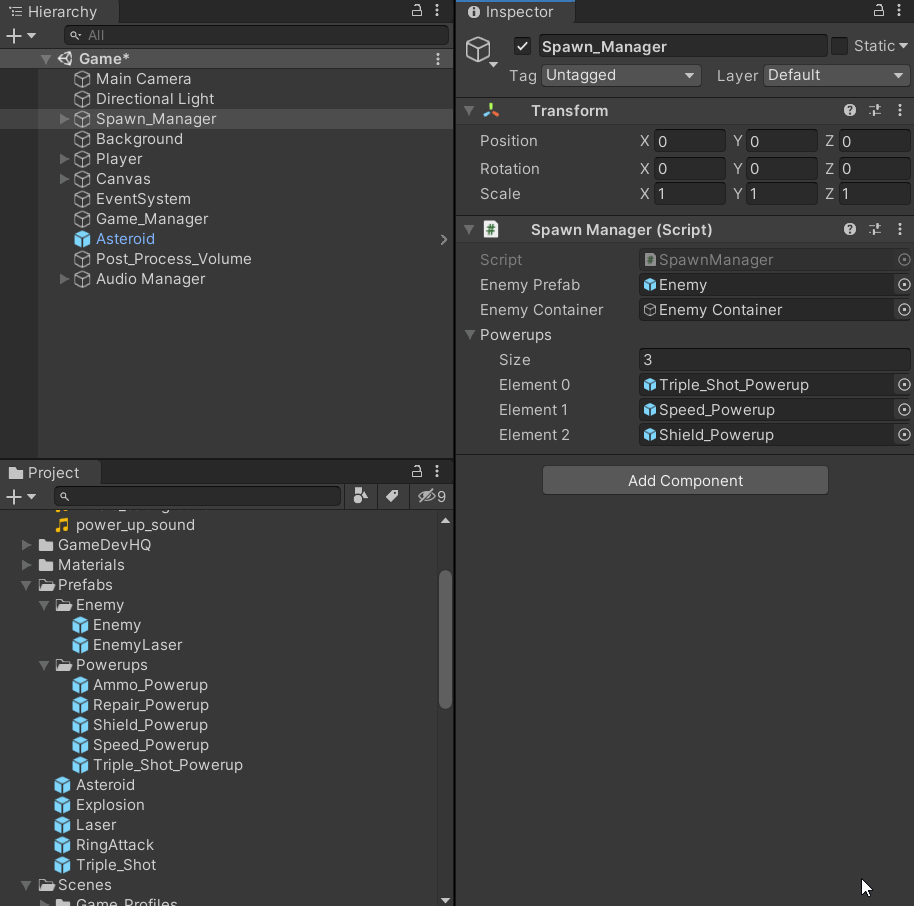This screenshot has height=906, width=914.
Task: Open the Layer dropdown showing Default
Action: point(836,75)
